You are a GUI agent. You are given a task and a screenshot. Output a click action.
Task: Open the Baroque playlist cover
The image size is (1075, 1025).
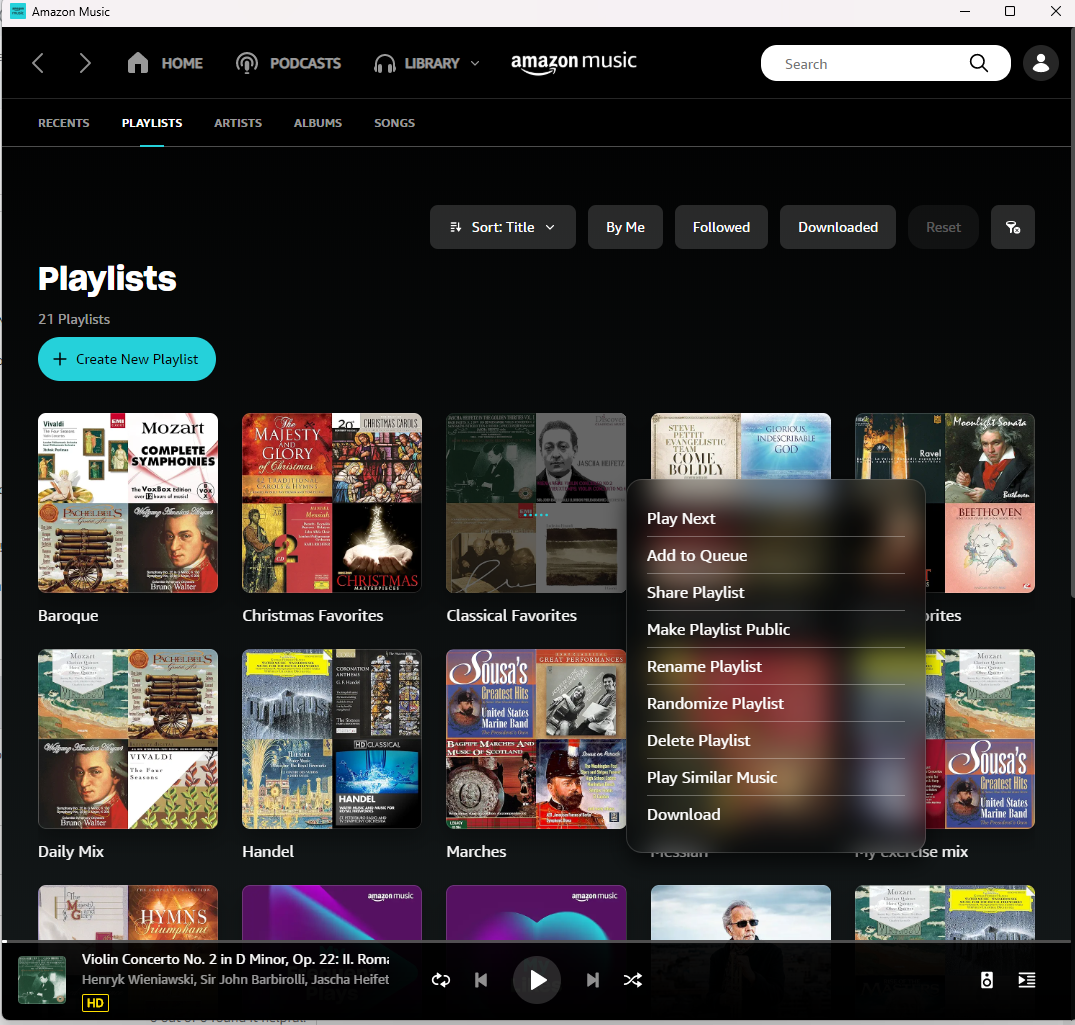127,503
